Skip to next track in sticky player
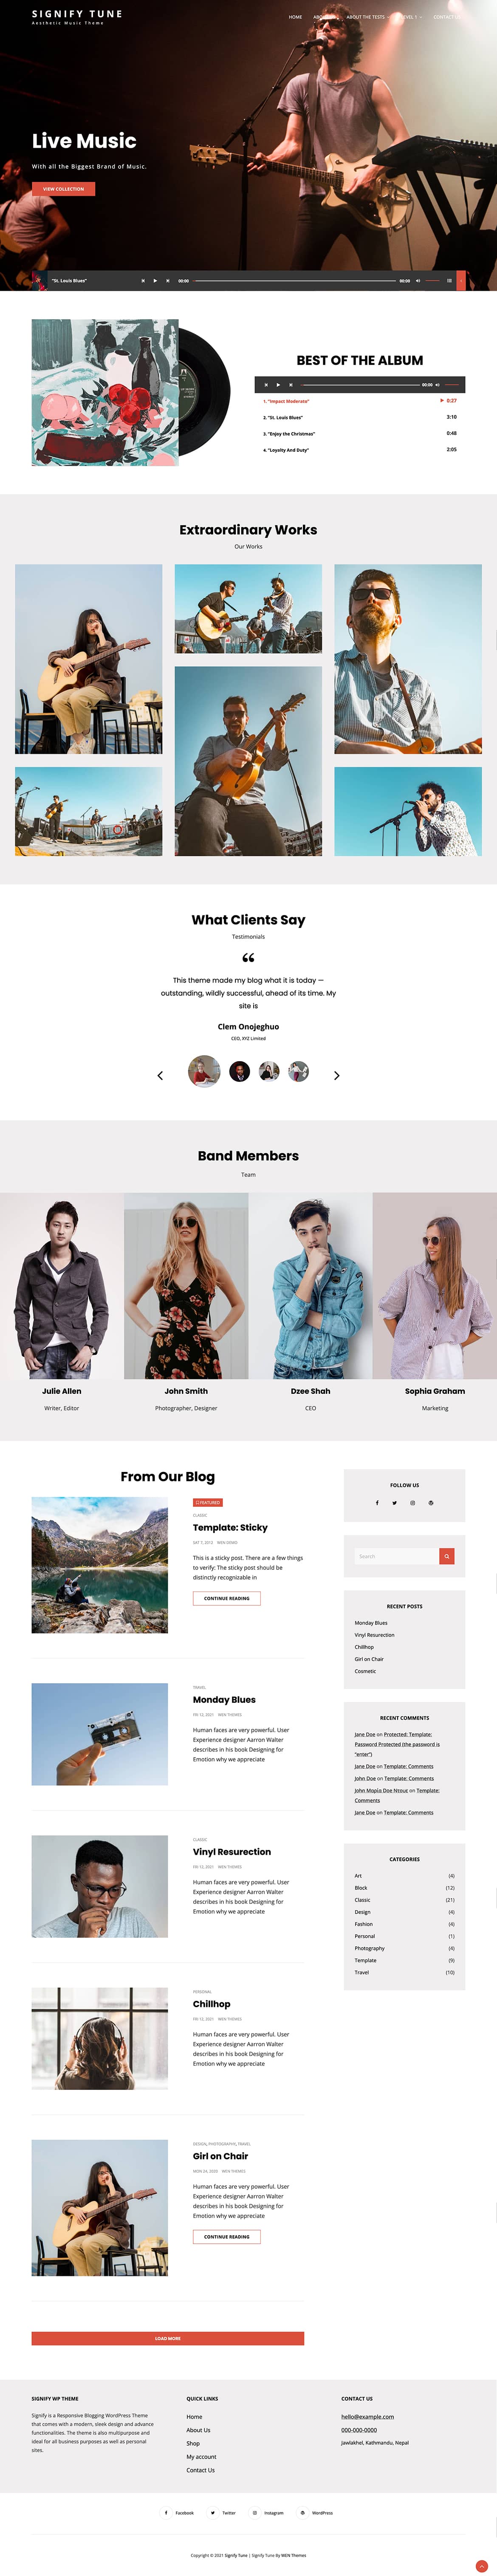 (x=167, y=281)
